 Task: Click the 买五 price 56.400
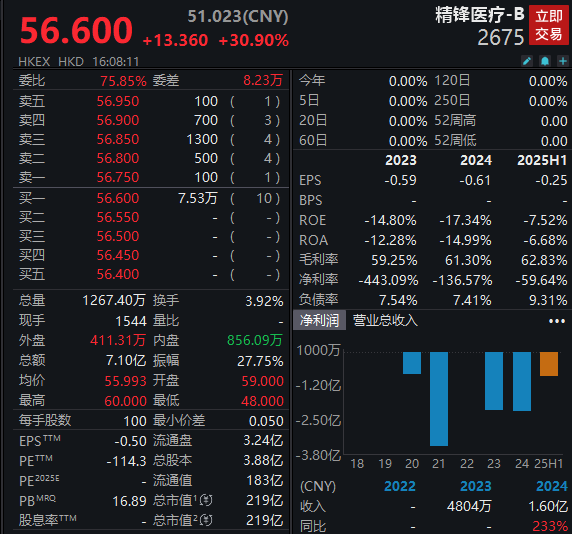pyautogui.click(x=118, y=274)
